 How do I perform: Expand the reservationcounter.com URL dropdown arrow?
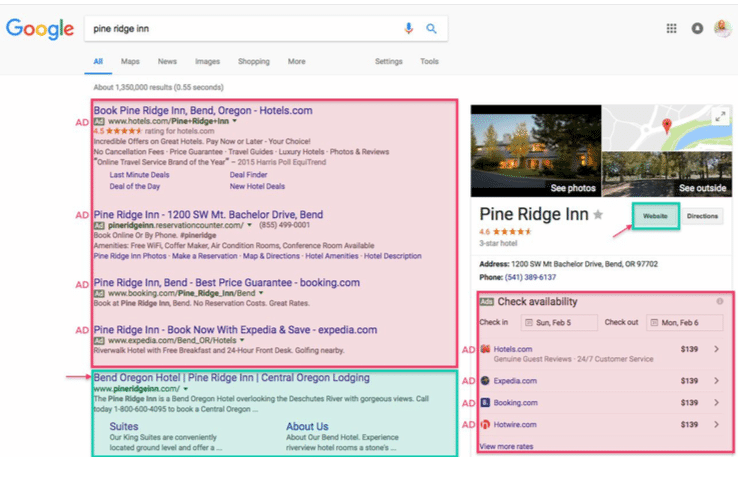coord(249,225)
